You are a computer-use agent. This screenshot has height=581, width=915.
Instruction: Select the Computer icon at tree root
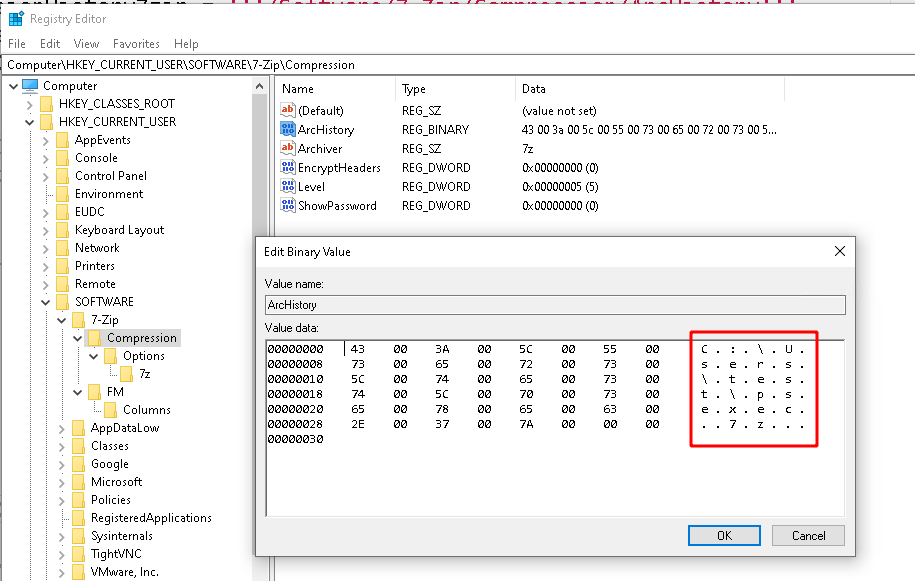pos(31,85)
